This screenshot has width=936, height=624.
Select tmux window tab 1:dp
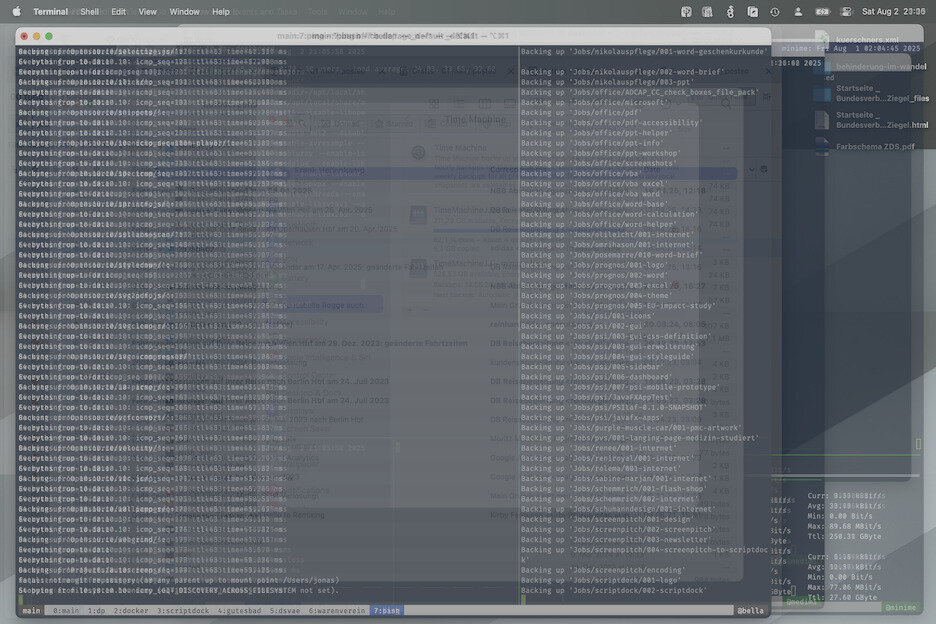click(x=96, y=610)
